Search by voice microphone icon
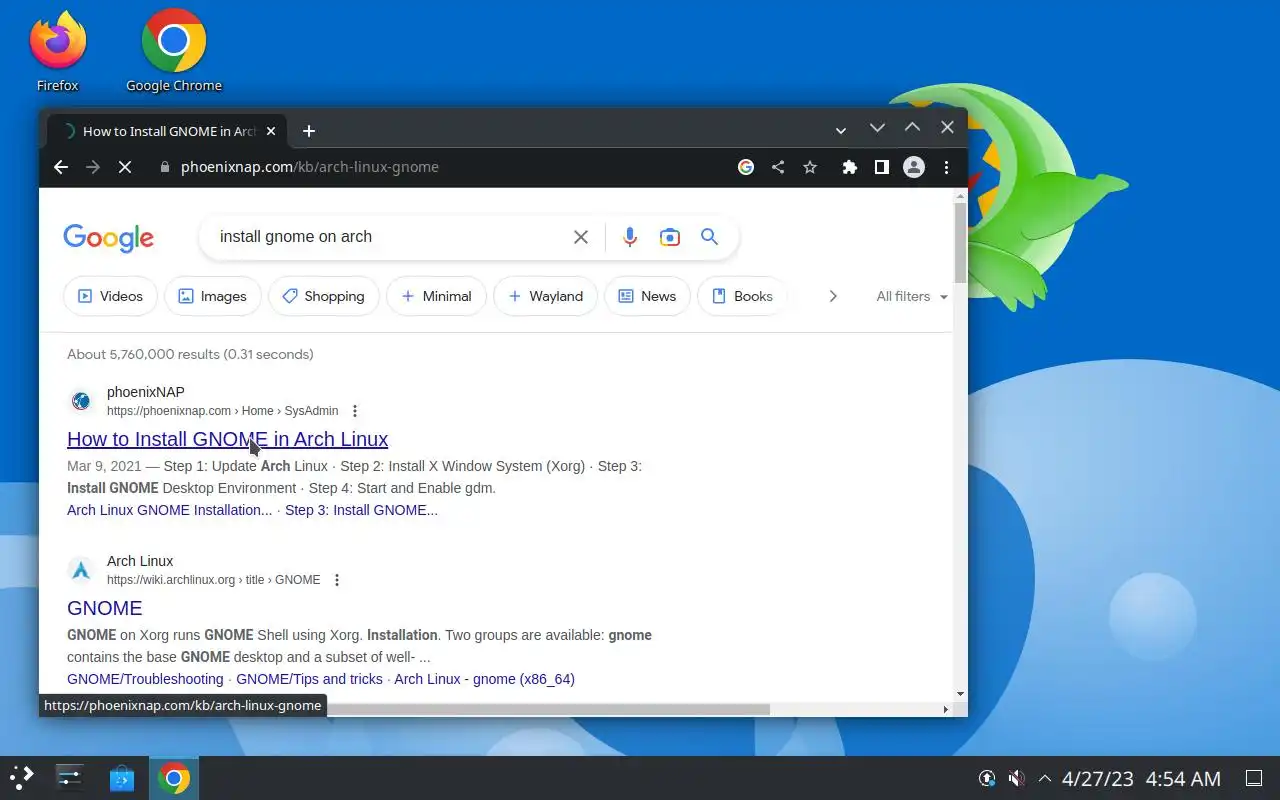 629,237
